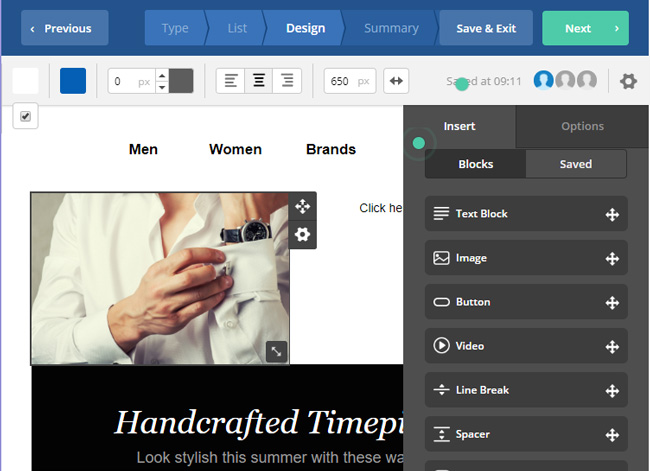650x471 pixels.
Task: Align content to the left
Action: coord(231,80)
